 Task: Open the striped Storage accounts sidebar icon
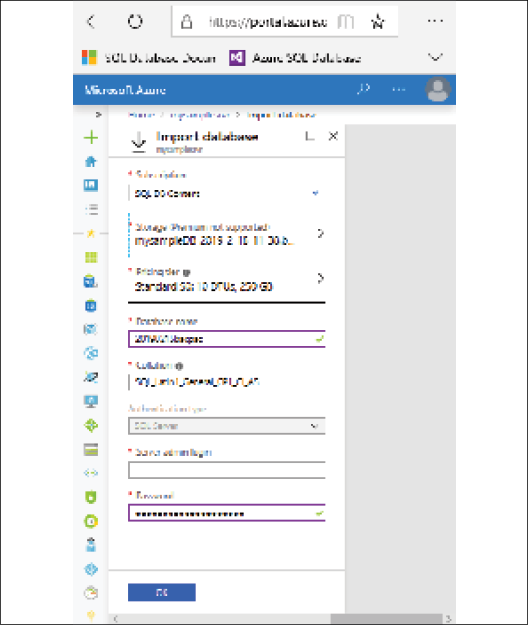tap(91, 450)
